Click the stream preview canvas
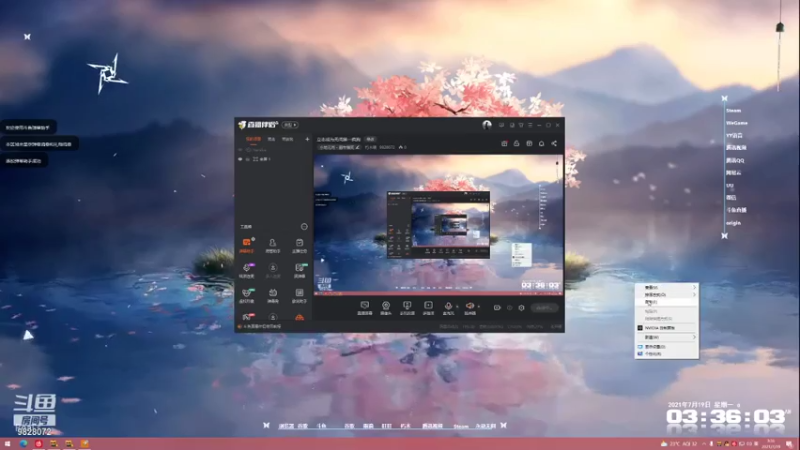This screenshot has height=450, width=800. click(x=438, y=224)
